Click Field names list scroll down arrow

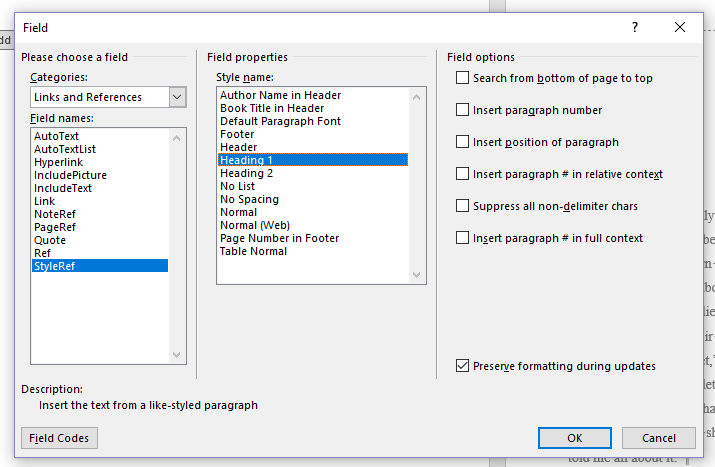coord(177,355)
